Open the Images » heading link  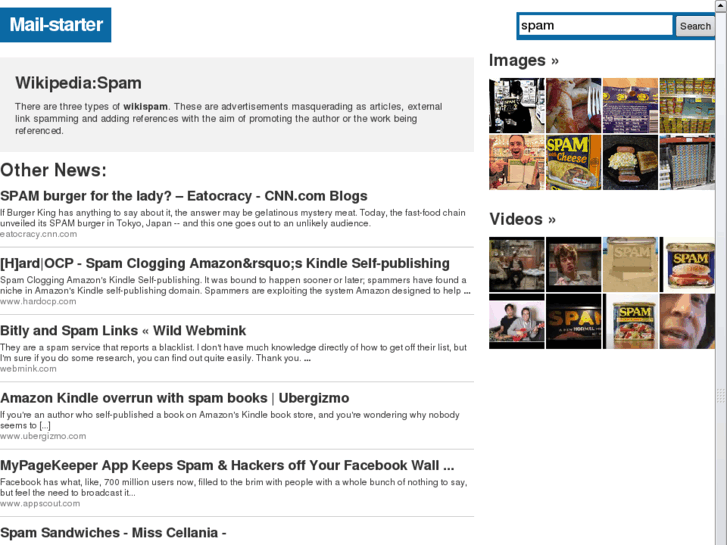pyautogui.click(x=524, y=60)
